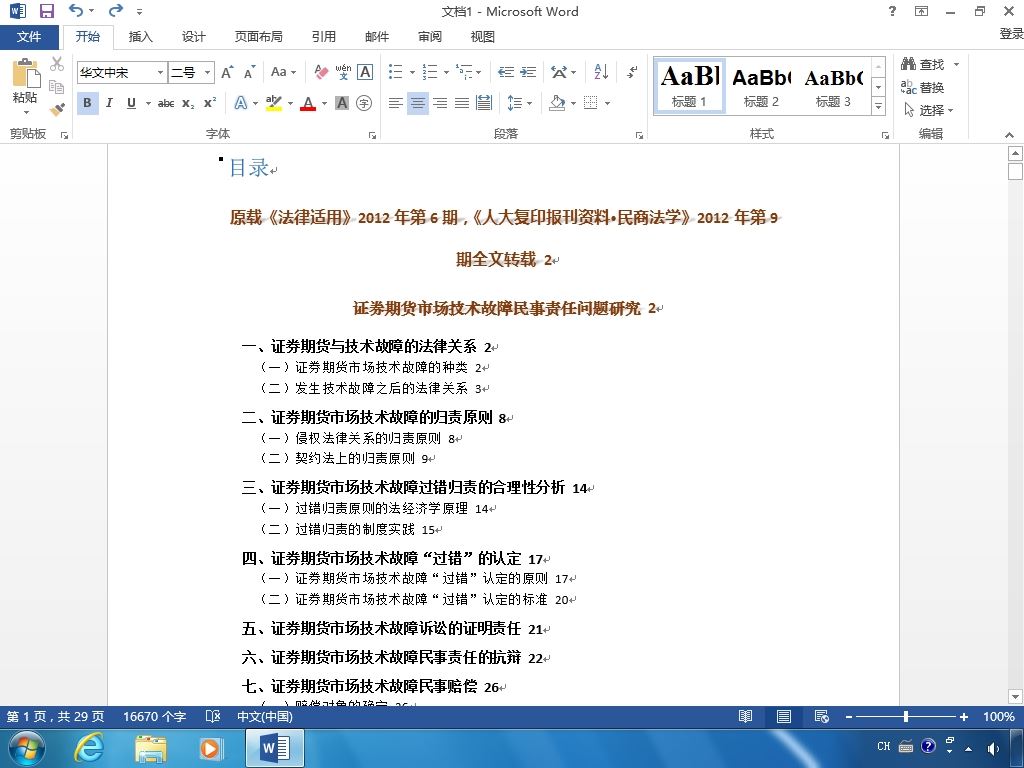This screenshot has height=768, width=1024.
Task: Click the Save icon in quick access toolbar
Action: [x=46, y=11]
